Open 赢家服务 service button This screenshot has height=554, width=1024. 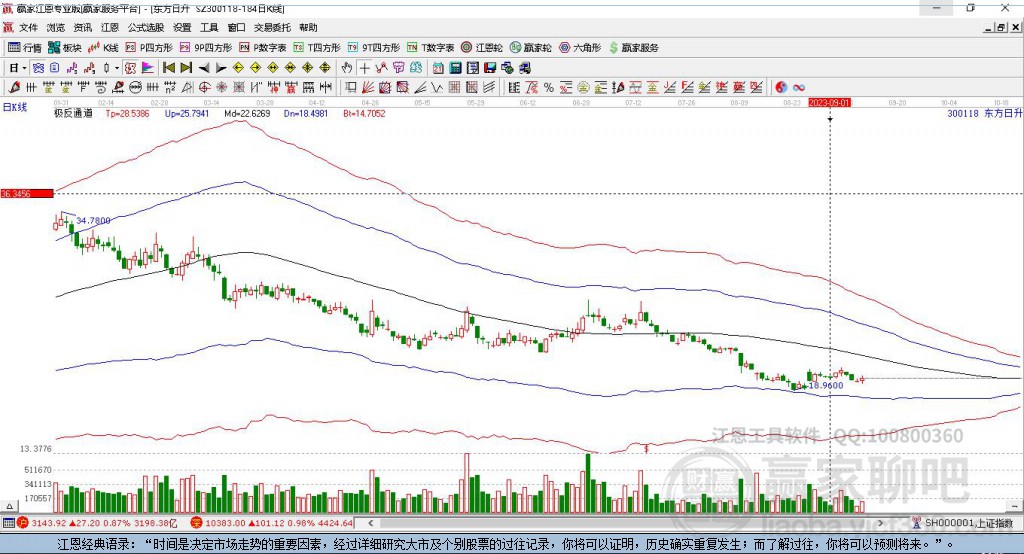(x=634, y=48)
